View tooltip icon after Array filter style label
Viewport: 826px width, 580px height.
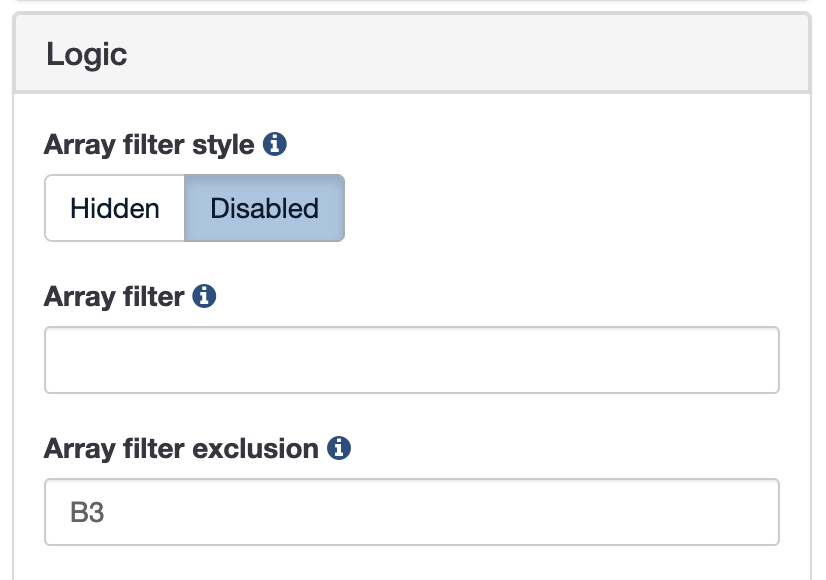[x=275, y=145]
